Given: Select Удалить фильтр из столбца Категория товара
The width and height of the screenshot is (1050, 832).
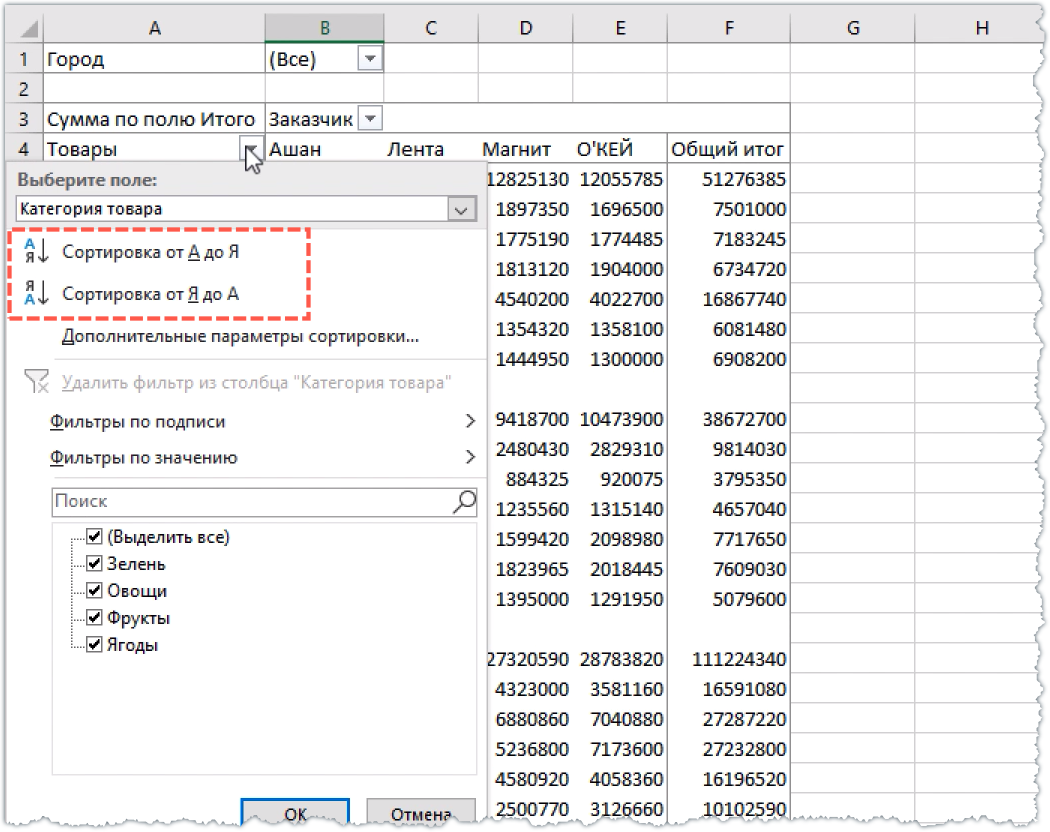Looking at the screenshot, I should (x=256, y=383).
